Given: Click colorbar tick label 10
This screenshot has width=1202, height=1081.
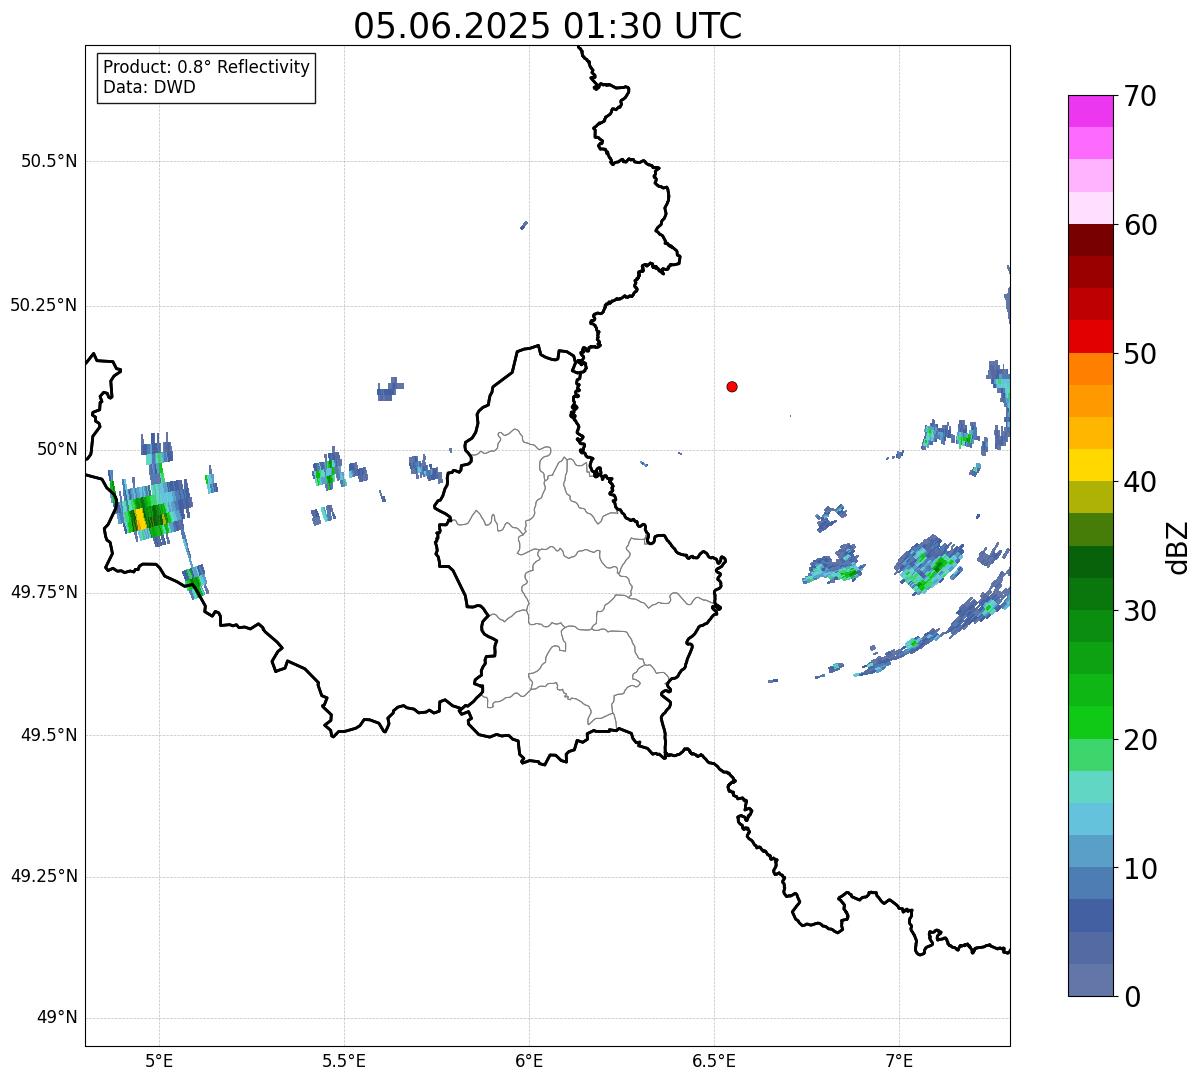Looking at the screenshot, I should pos(1140,869).
